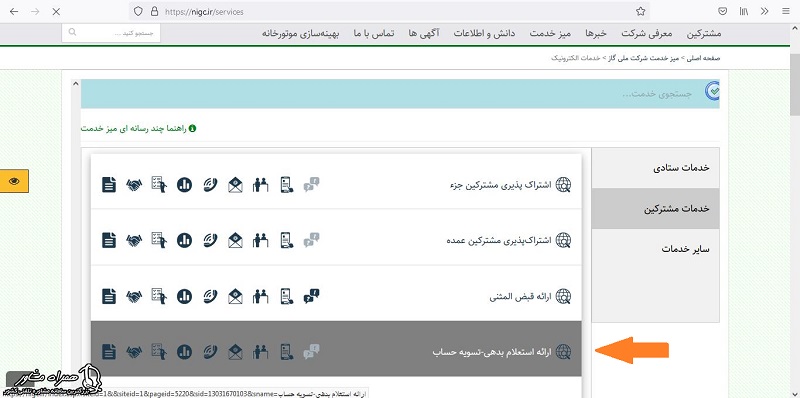This screenshot has height=398, width=800.
Task: Select the خدمات مشترکین tab
Action: 656,208
